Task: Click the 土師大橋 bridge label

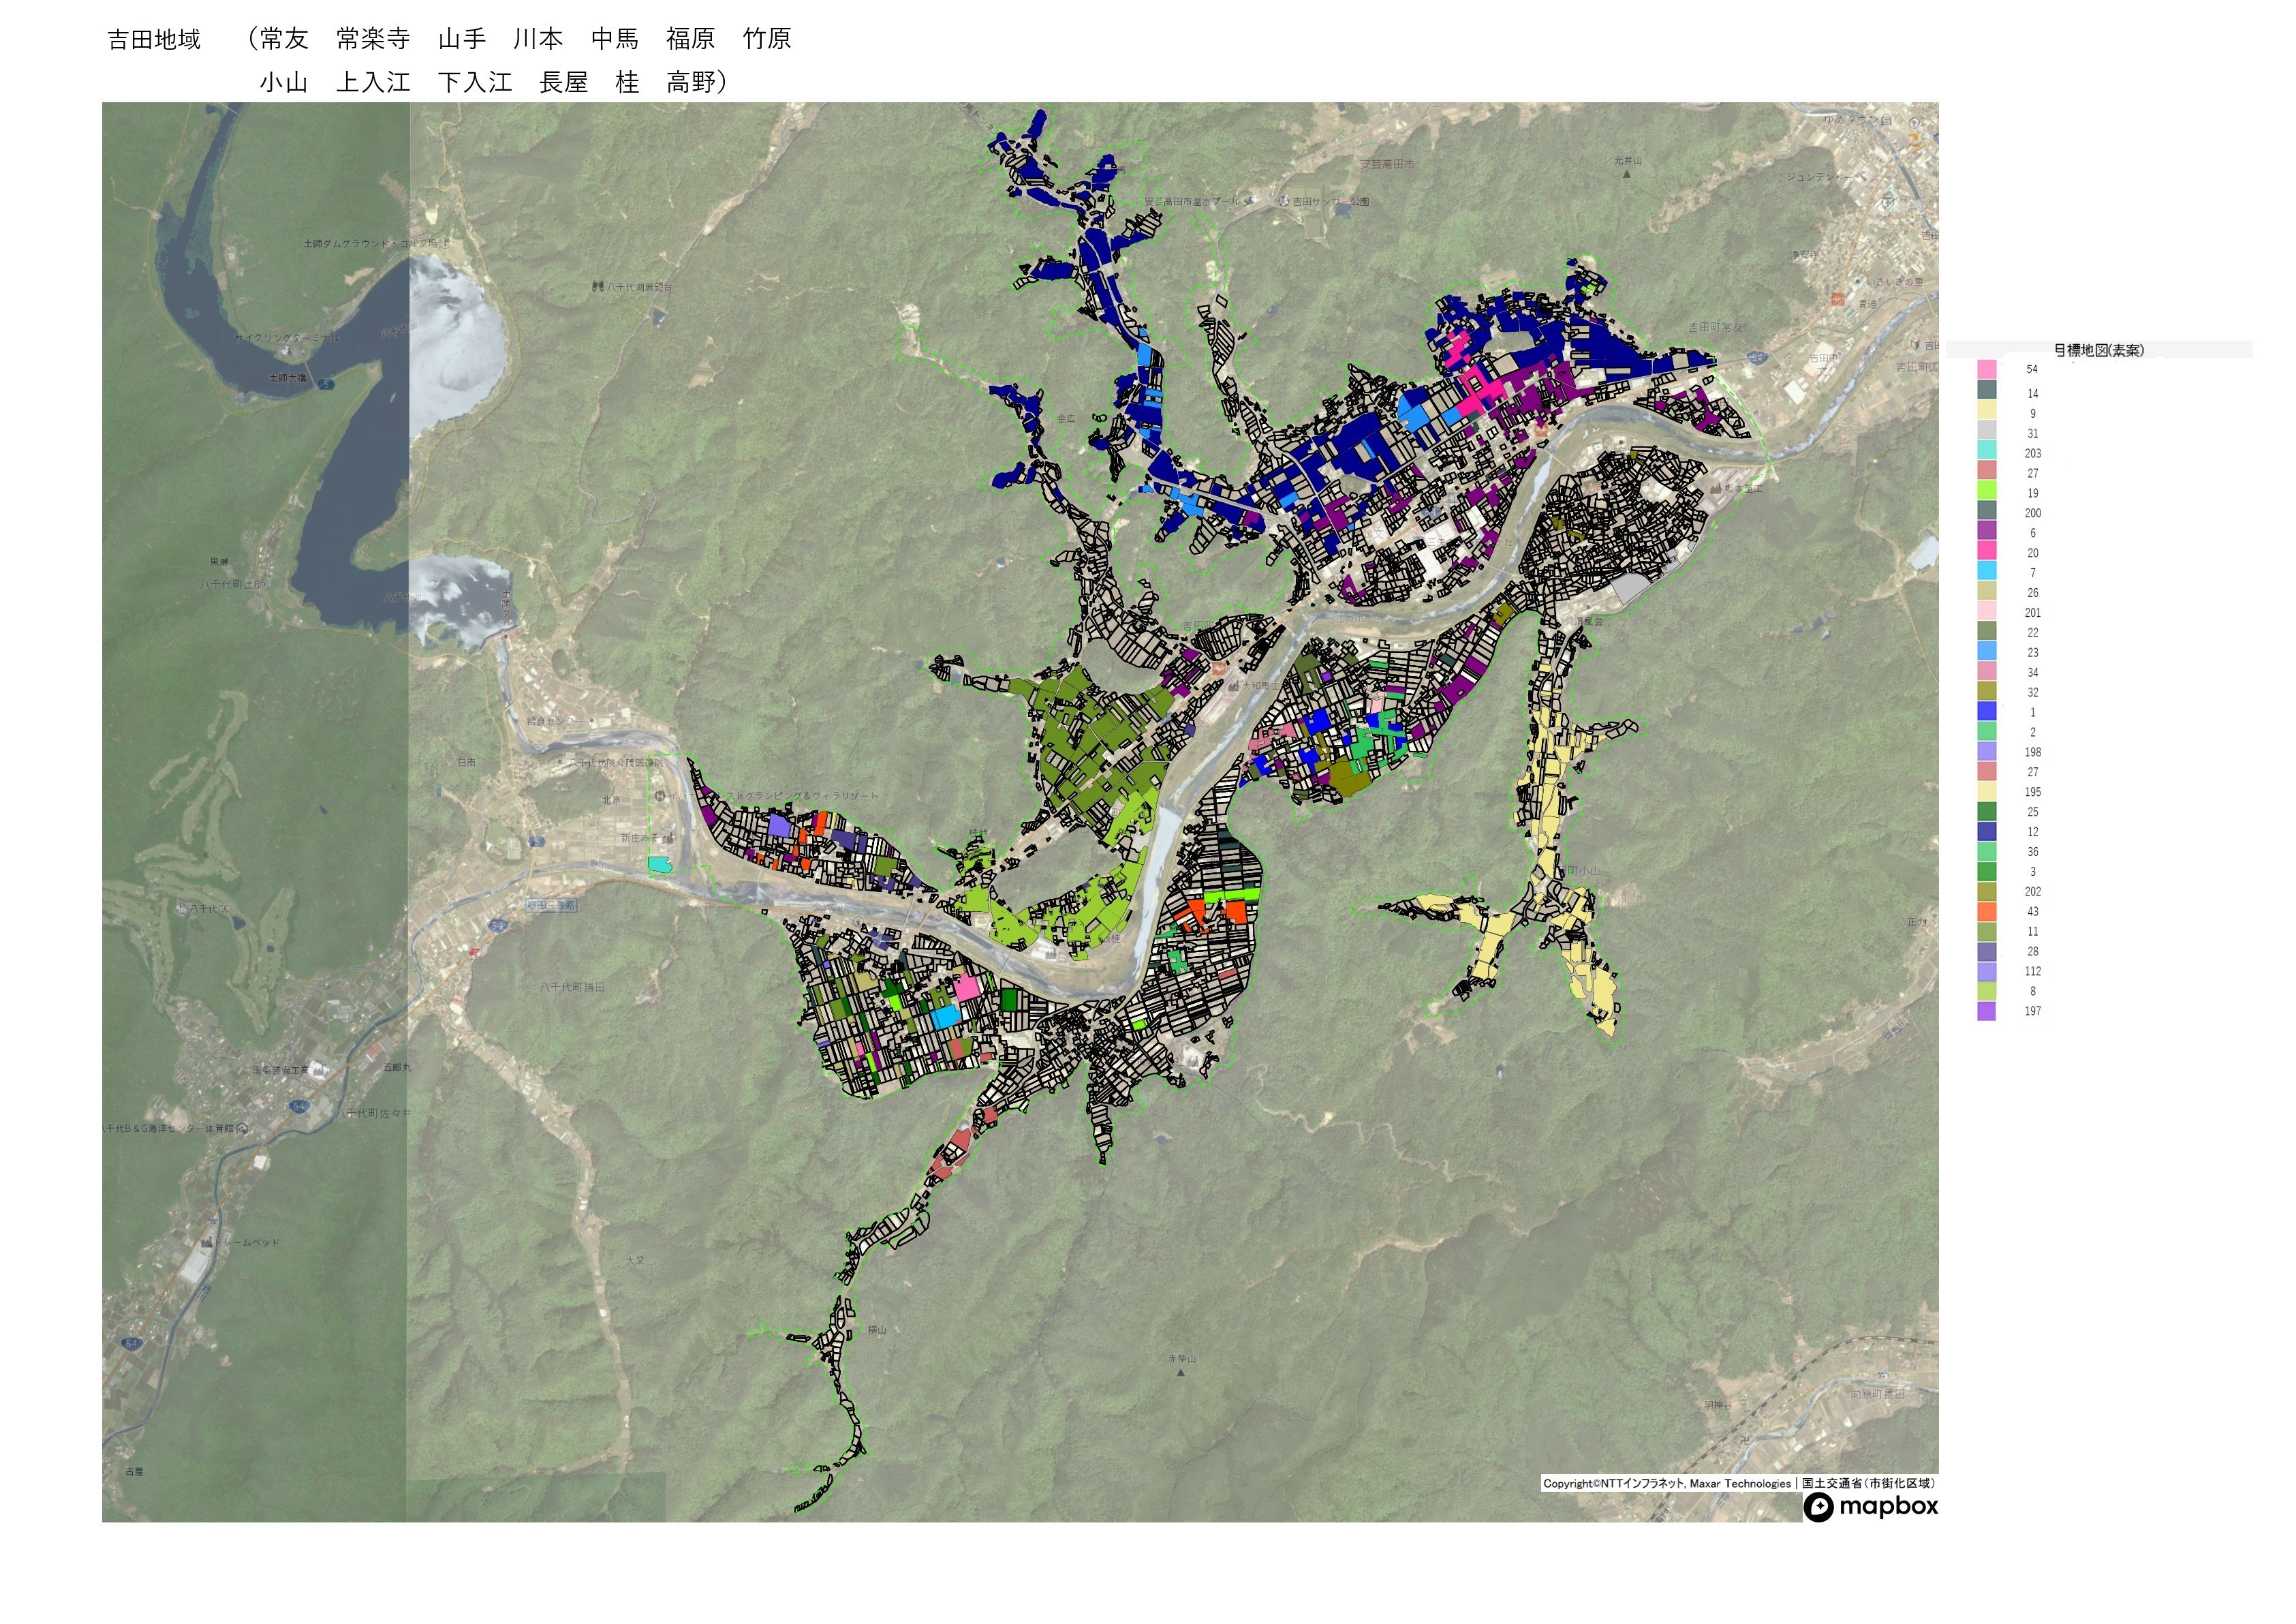Action: (x=287, y=378)
